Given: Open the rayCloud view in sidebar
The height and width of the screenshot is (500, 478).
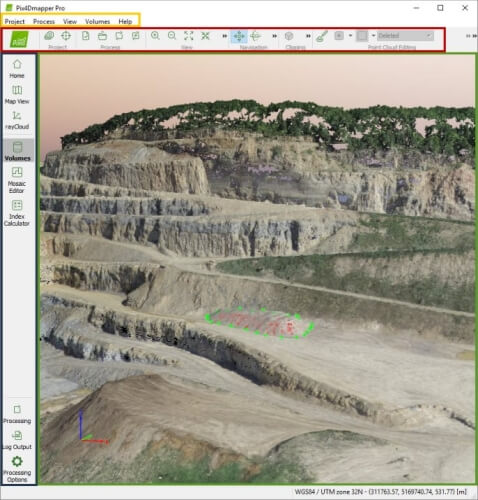Looking at the screenshot, I should pos(17,120).
